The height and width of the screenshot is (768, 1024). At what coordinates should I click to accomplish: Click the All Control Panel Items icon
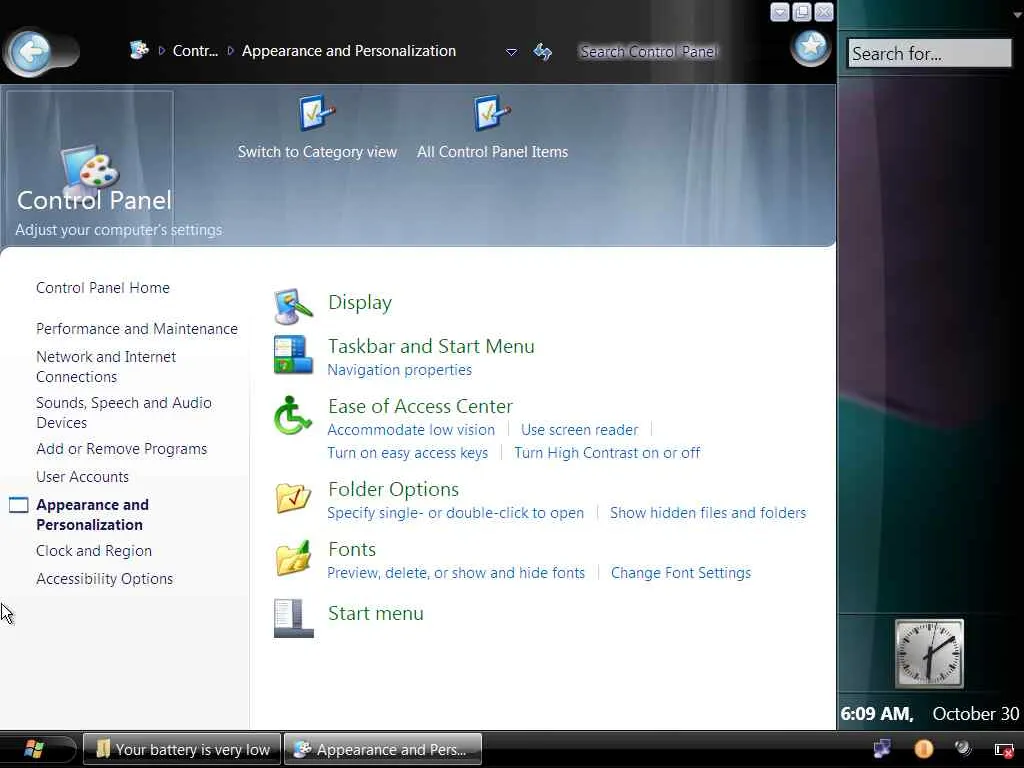click(492, 113)
